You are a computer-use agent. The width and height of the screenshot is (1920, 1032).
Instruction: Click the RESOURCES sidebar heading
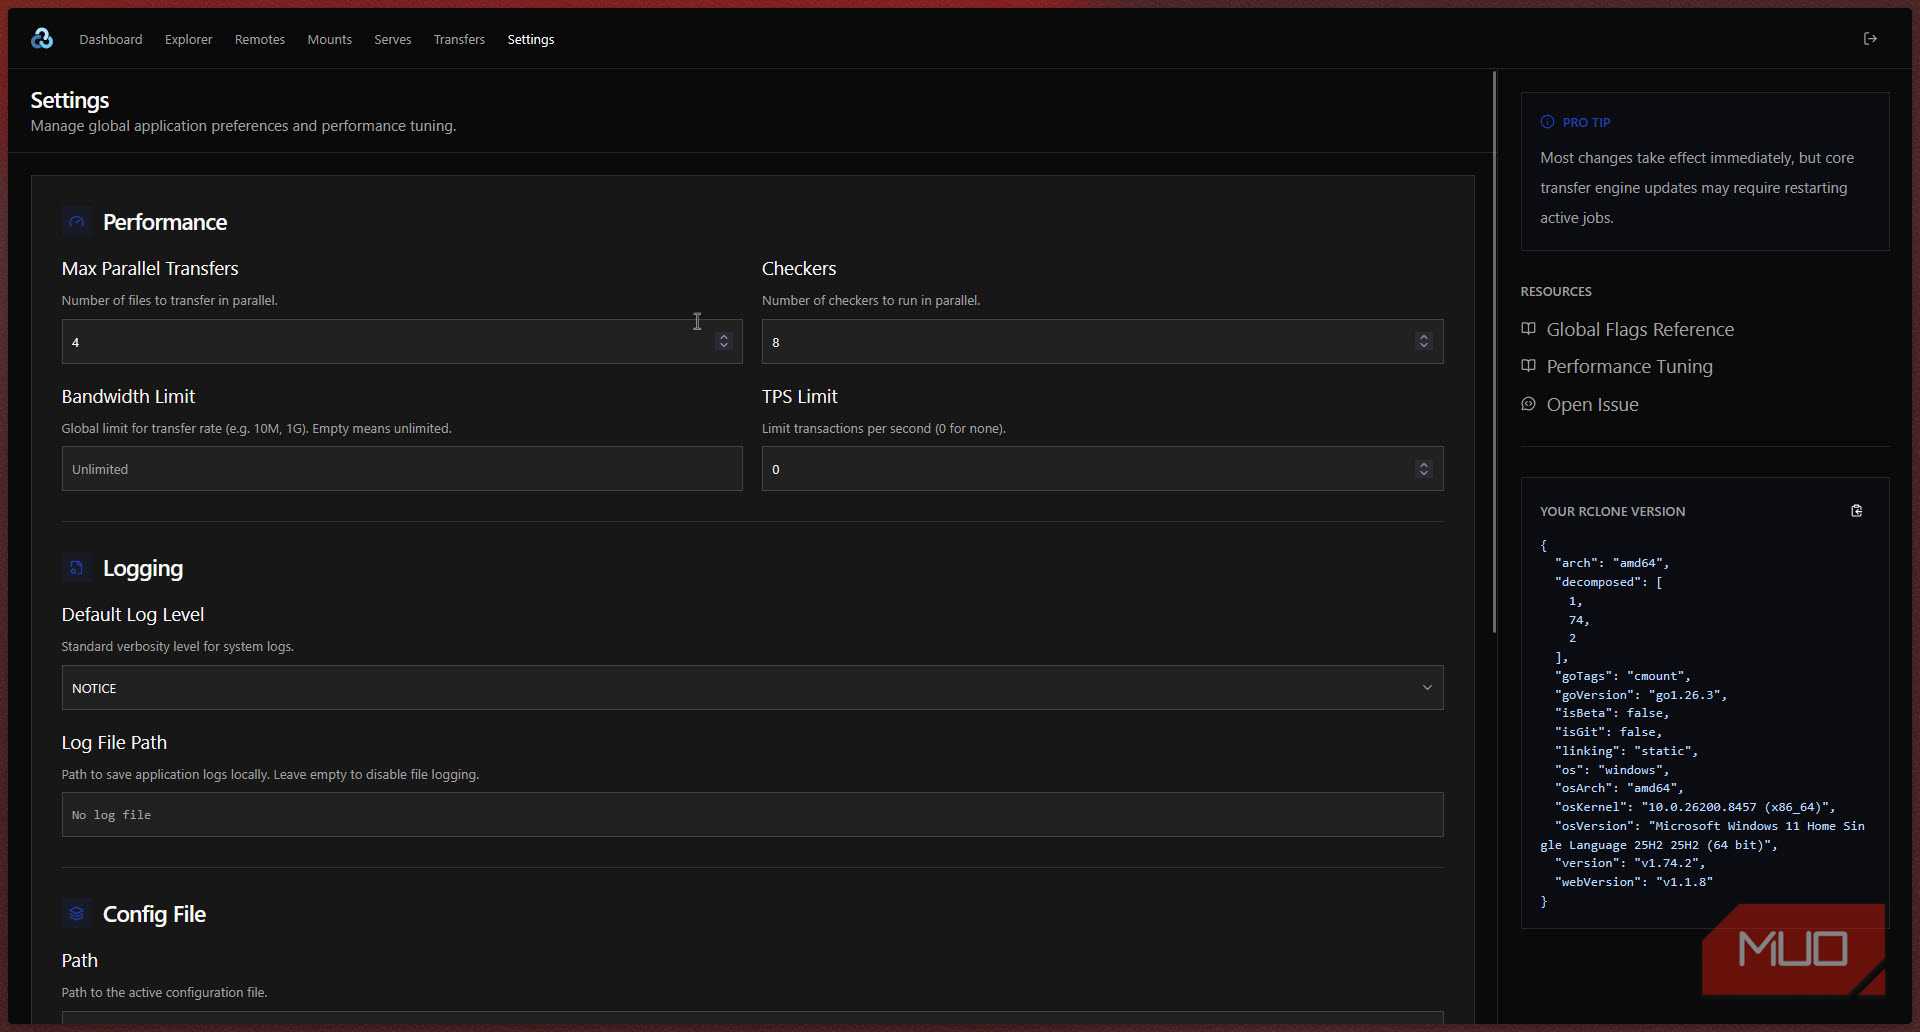click(1556, 291)
